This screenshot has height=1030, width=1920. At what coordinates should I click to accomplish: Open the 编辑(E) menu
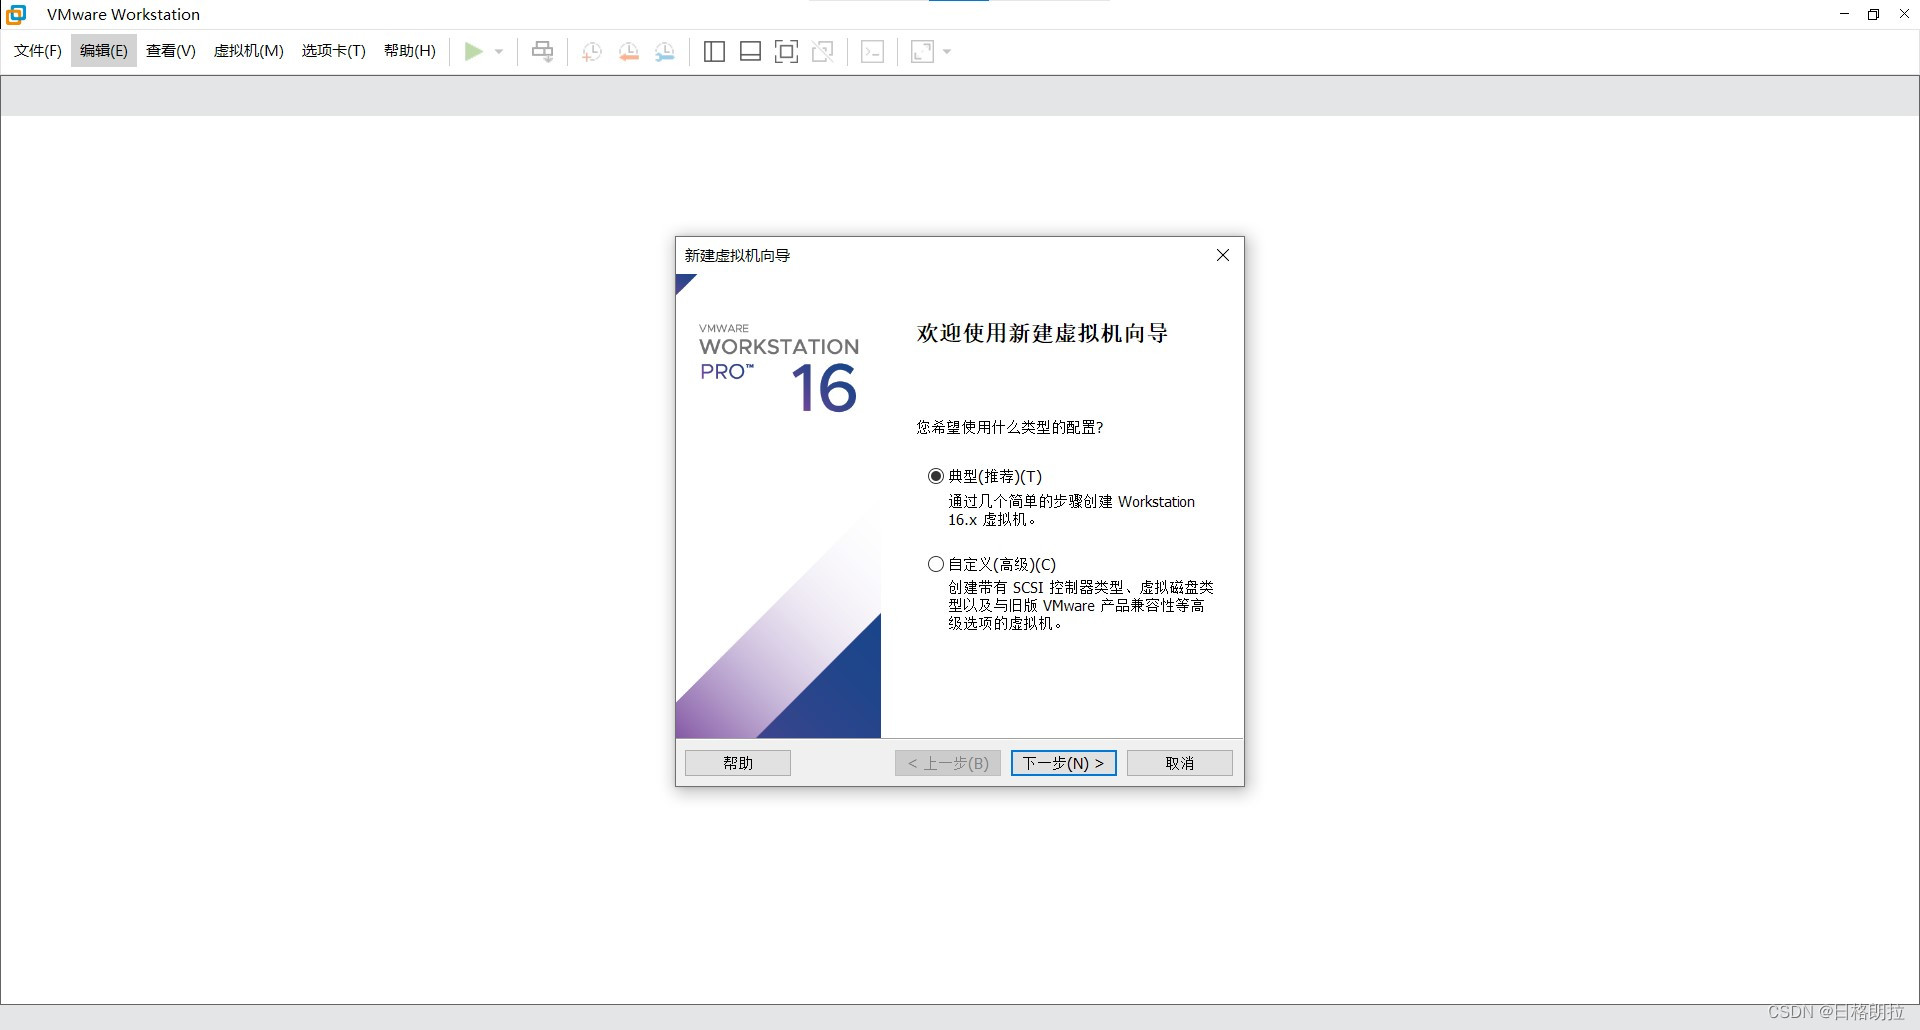click(x=104, y=51)
